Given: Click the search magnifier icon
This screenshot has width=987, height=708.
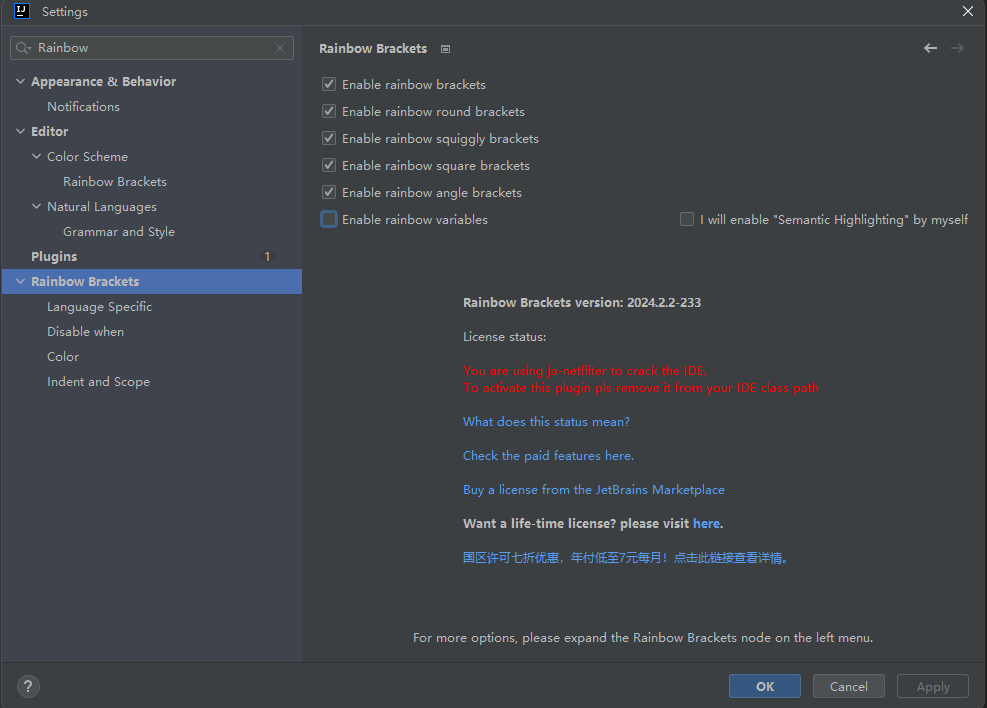Looking at the screenshot, I should coord(23,48).
